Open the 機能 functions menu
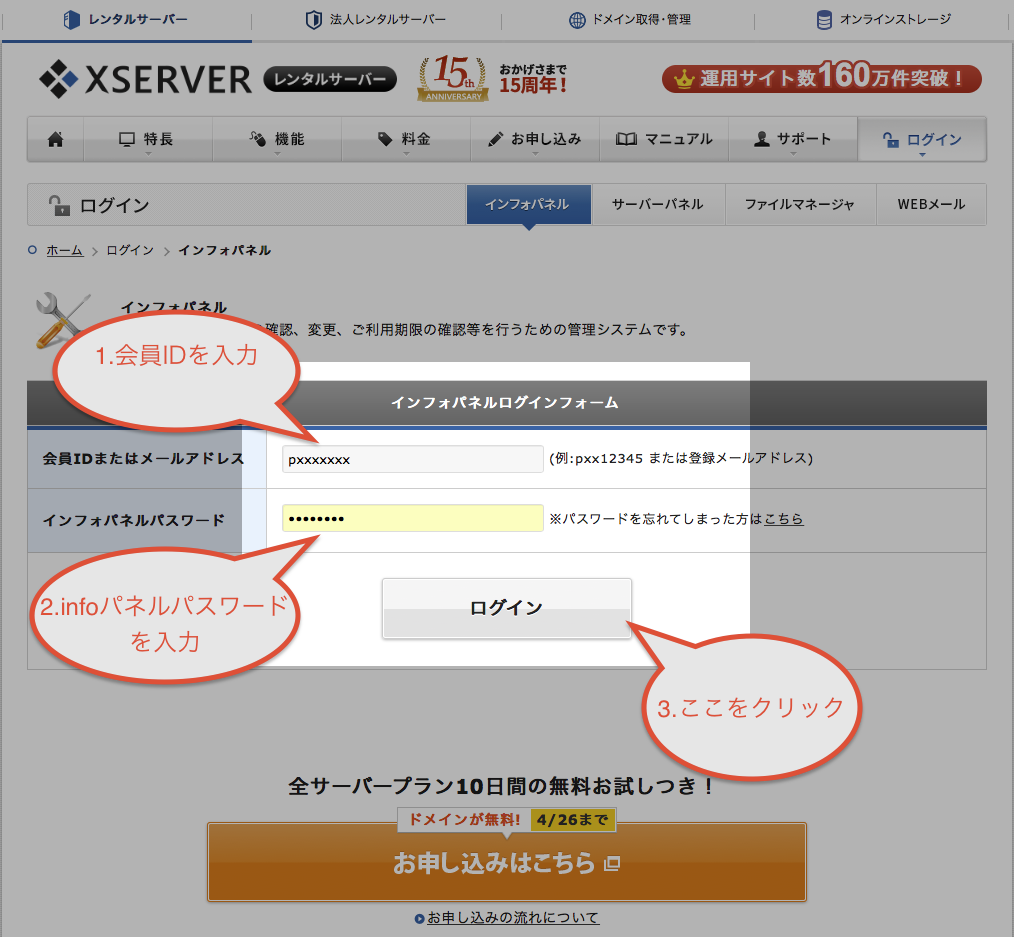Image resolution: width=1014 pixels, height=937 pixels. pos(277,139)
